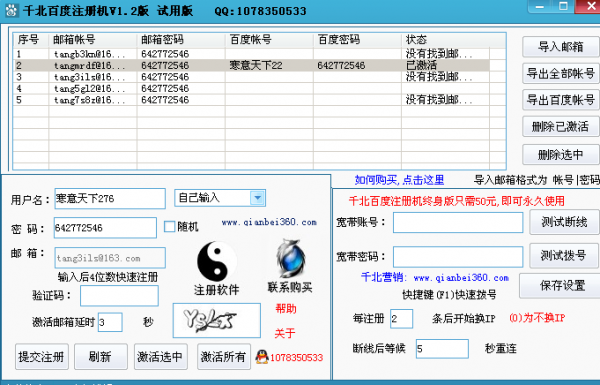The image size is (600, 385).
Task: Click 删除已激活 button
Action: pos(561,126)
